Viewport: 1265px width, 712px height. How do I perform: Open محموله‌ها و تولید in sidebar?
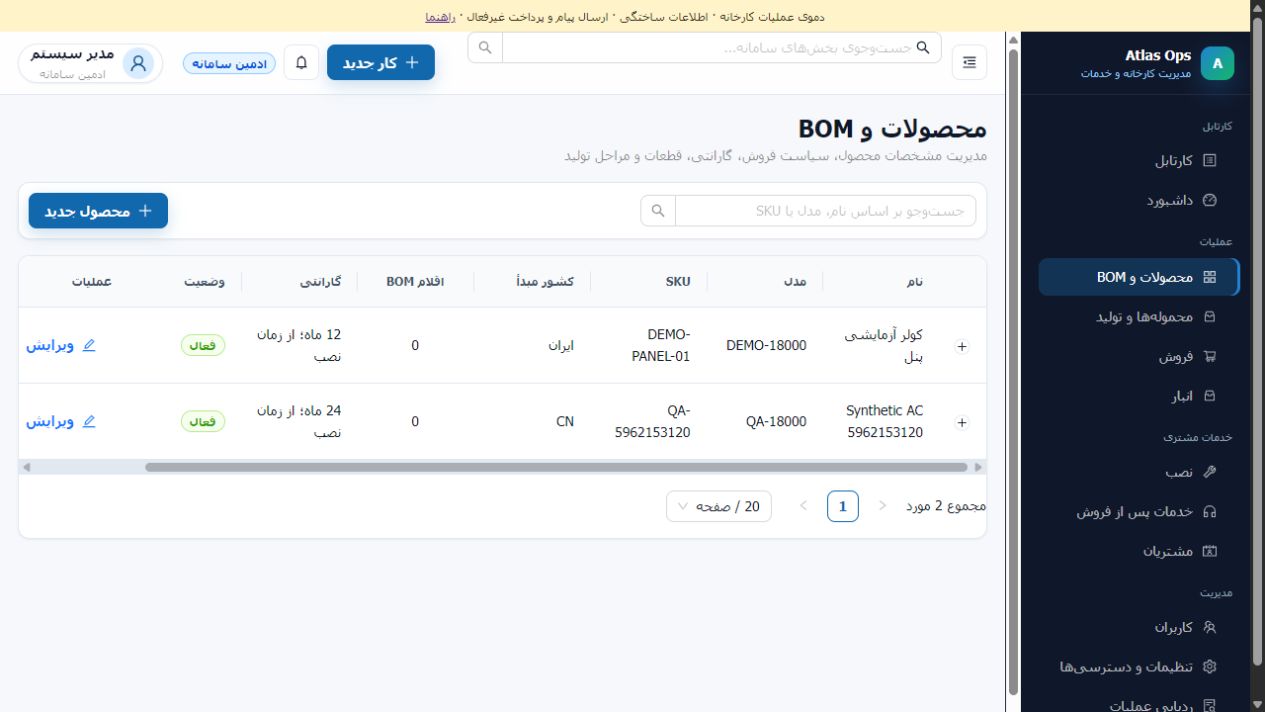click(1138, 317)
